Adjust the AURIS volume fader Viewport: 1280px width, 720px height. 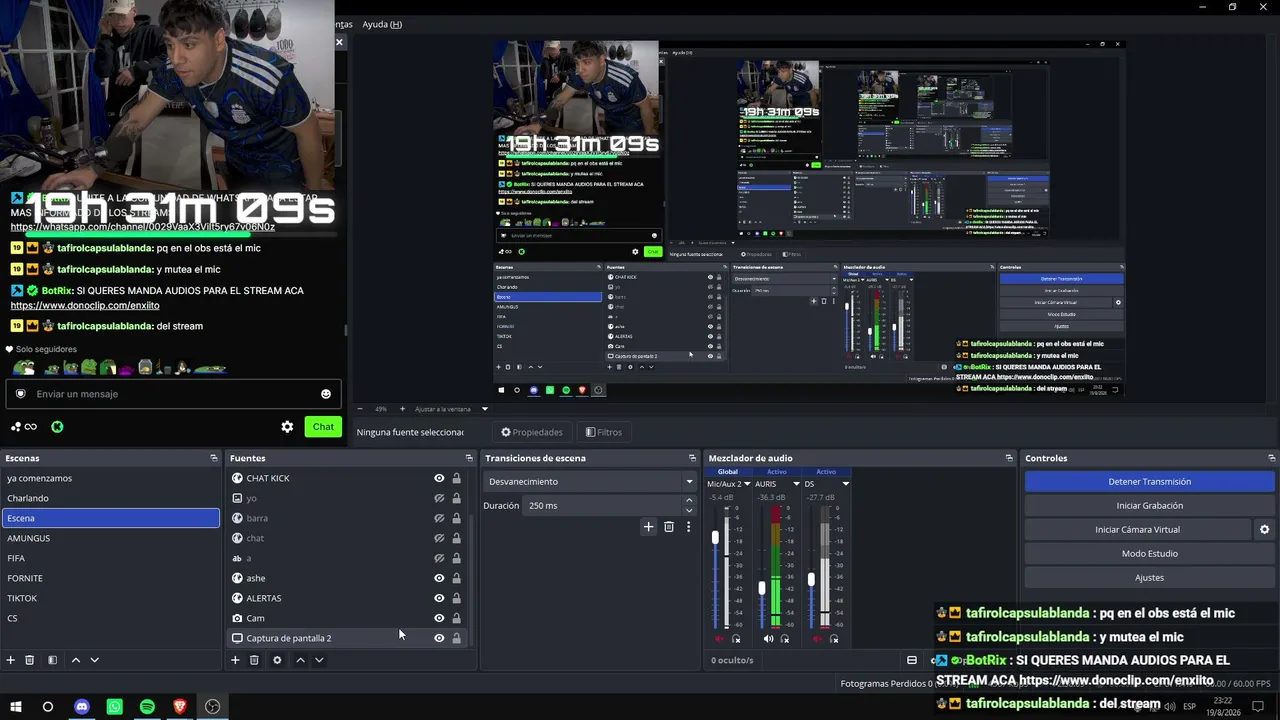(x=762, y=589)
